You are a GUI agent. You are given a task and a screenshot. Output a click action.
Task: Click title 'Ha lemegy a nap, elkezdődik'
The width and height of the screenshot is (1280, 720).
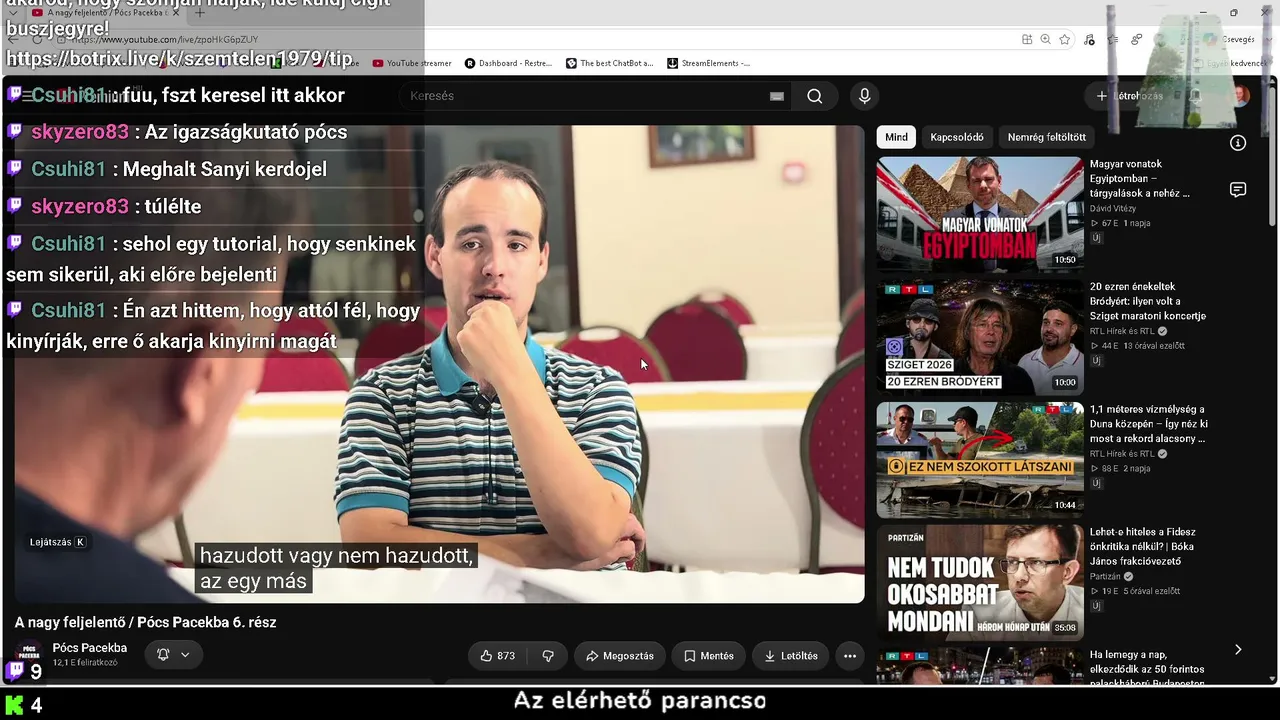(1147, 669)
